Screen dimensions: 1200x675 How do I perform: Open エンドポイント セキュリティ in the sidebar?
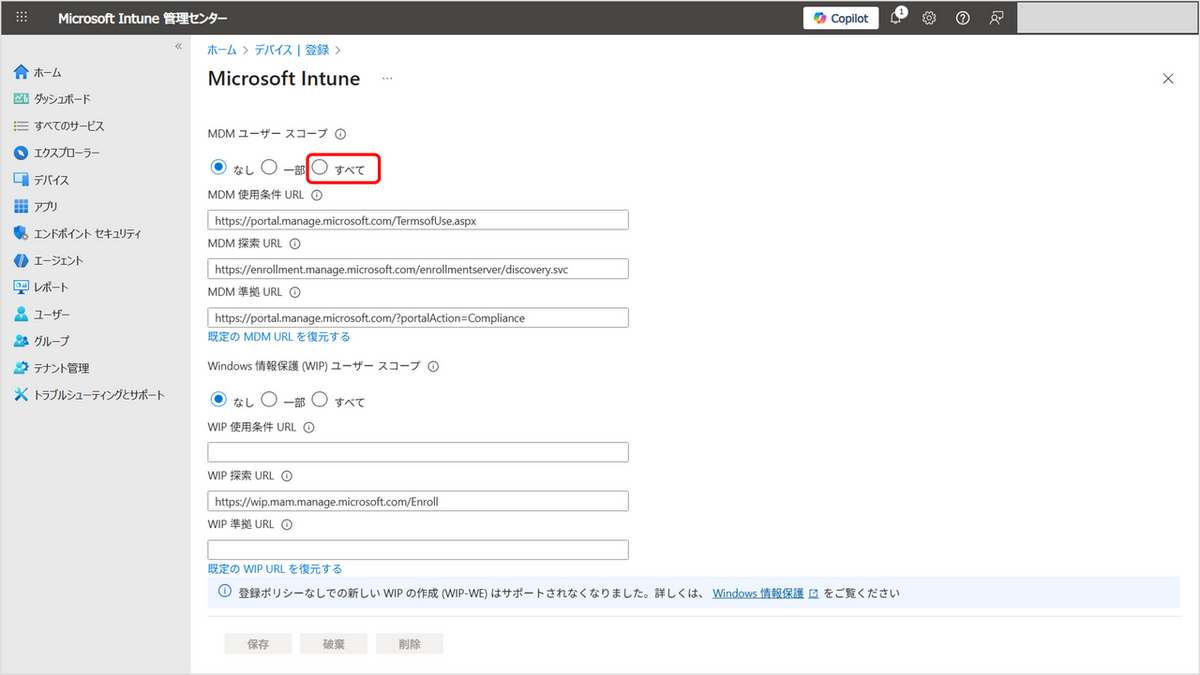[87, 233]
